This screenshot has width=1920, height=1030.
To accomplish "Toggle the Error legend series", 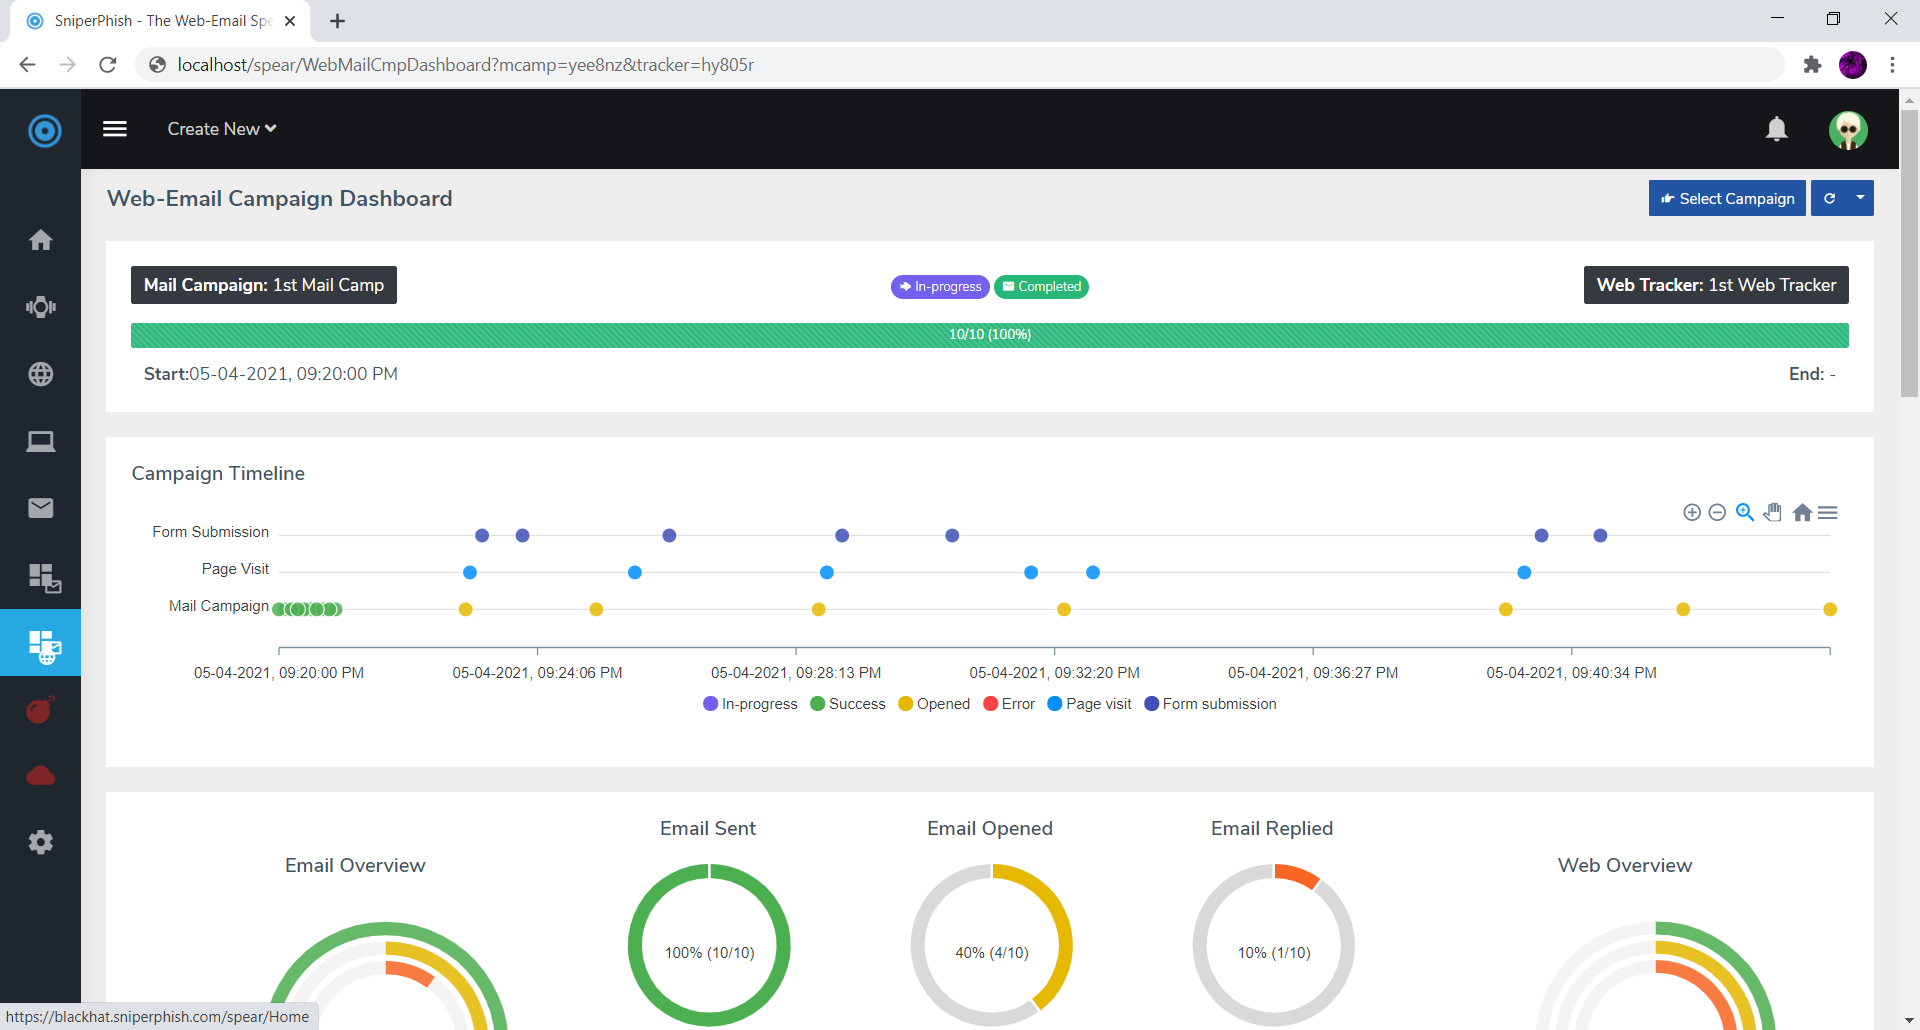I will 1009,704.
